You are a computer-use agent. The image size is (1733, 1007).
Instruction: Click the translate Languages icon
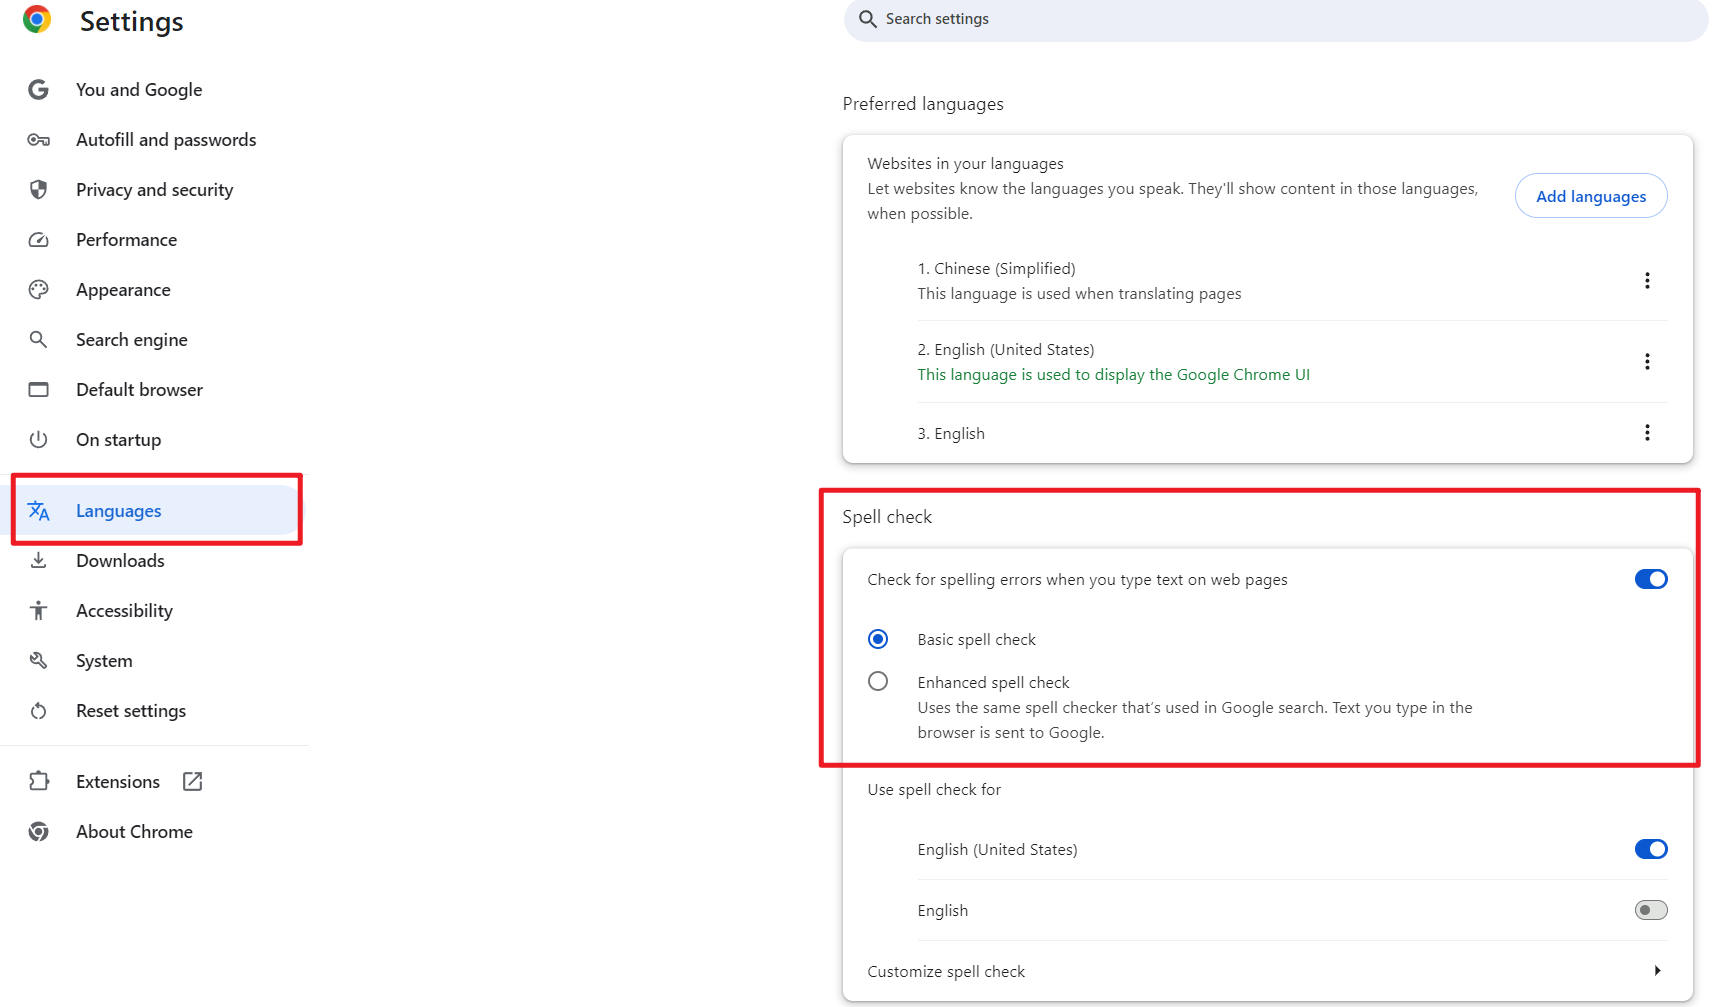[38, 511]
